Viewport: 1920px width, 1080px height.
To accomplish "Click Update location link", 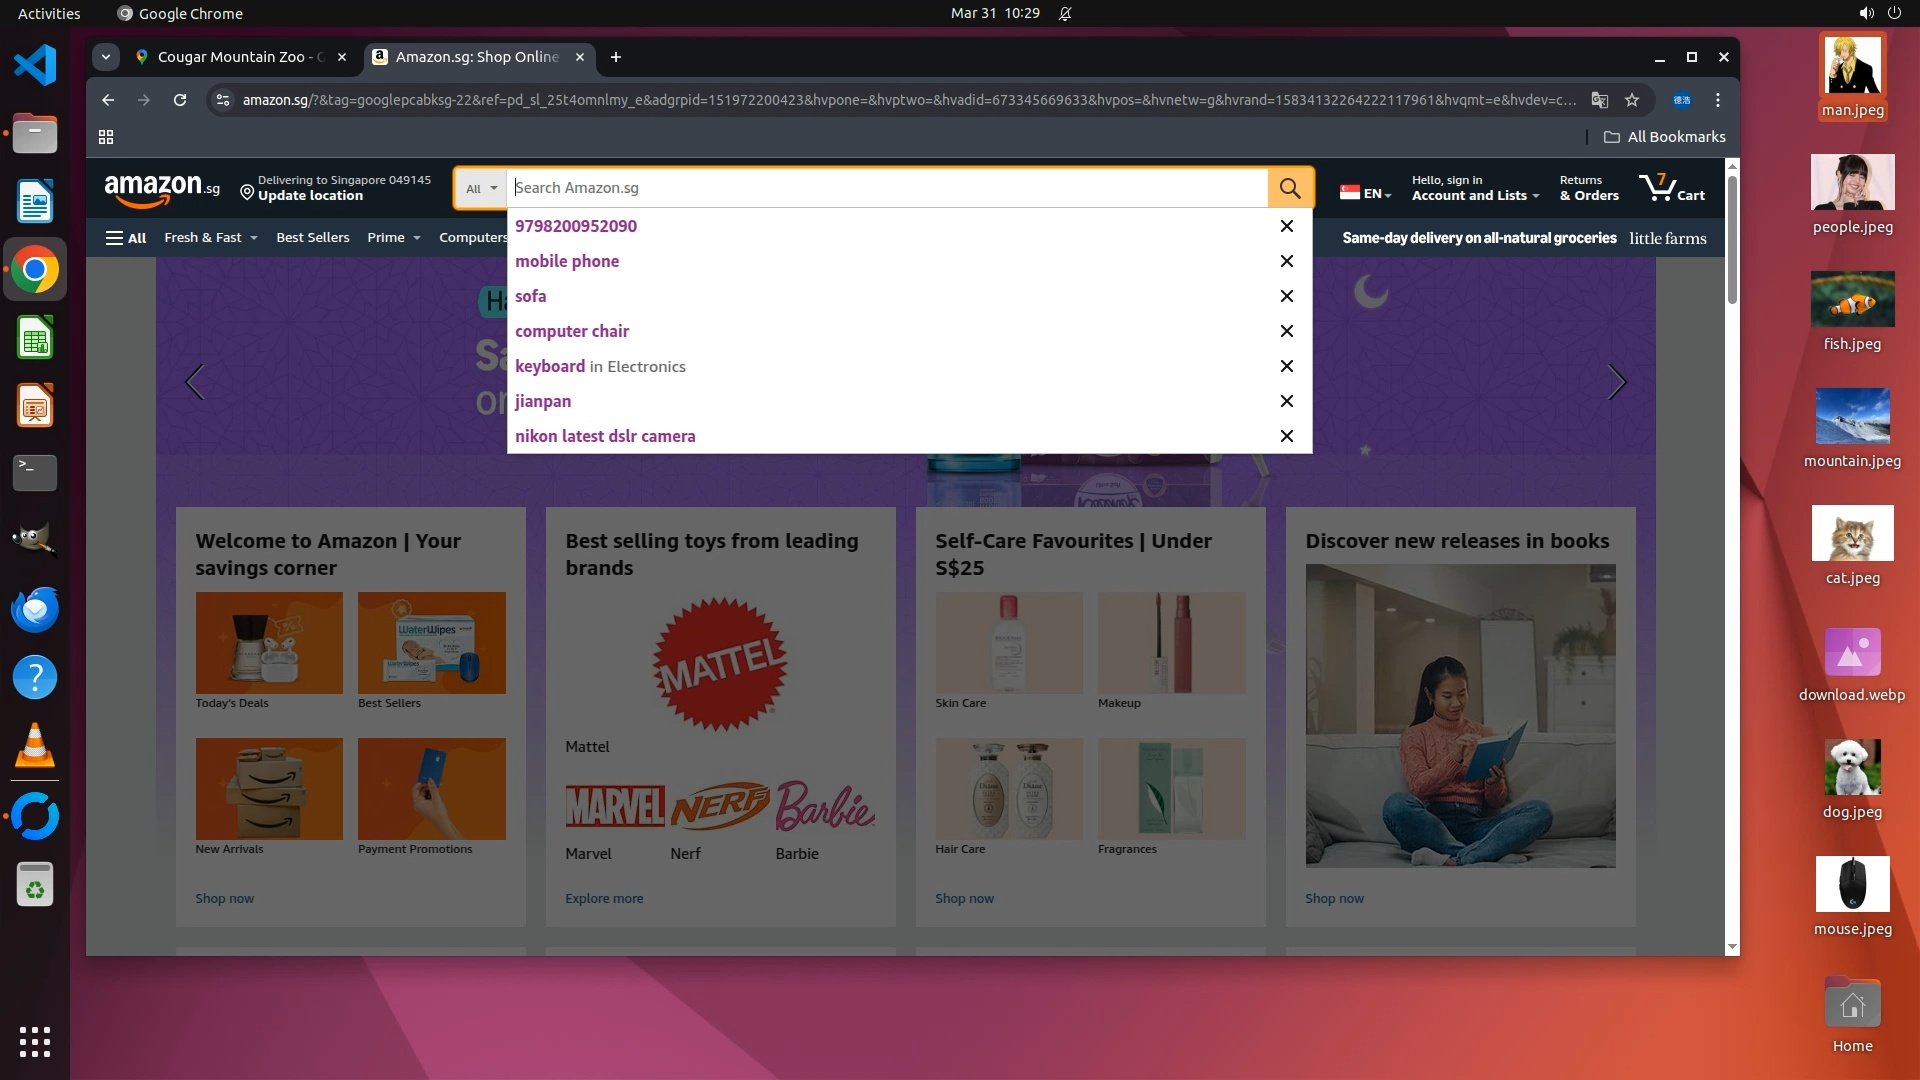I will click(310, 196).
